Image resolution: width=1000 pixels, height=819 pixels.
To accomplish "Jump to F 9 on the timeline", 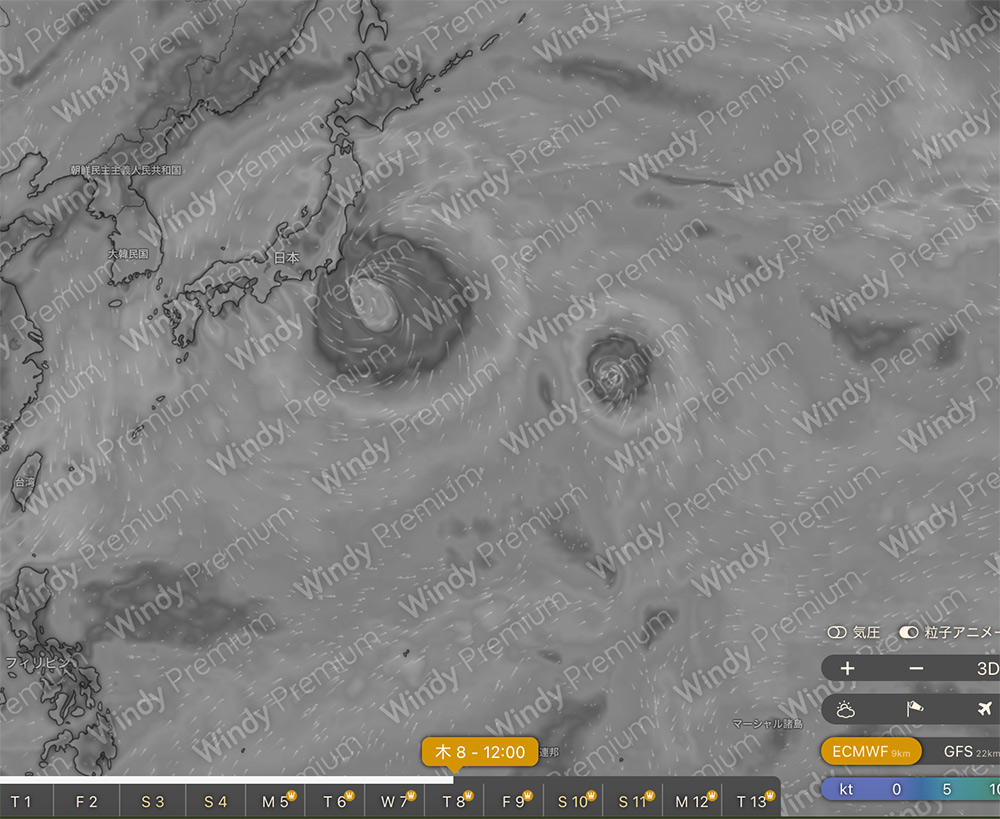I will (x=513, y=802).
